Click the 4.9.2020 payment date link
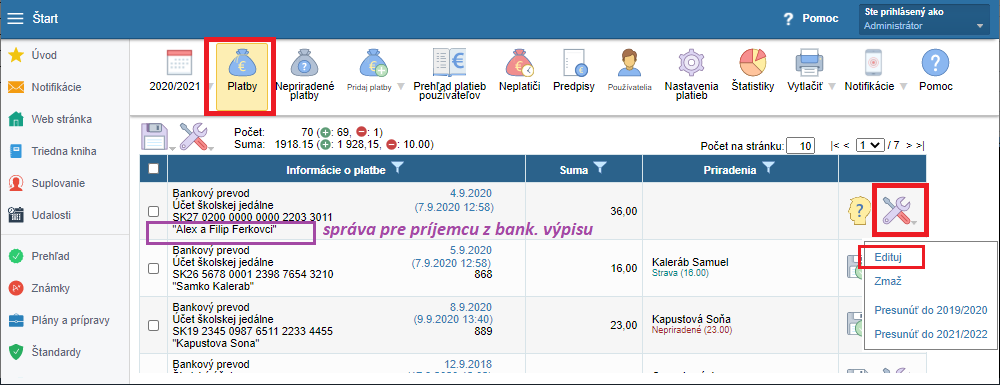 [471, 193]
